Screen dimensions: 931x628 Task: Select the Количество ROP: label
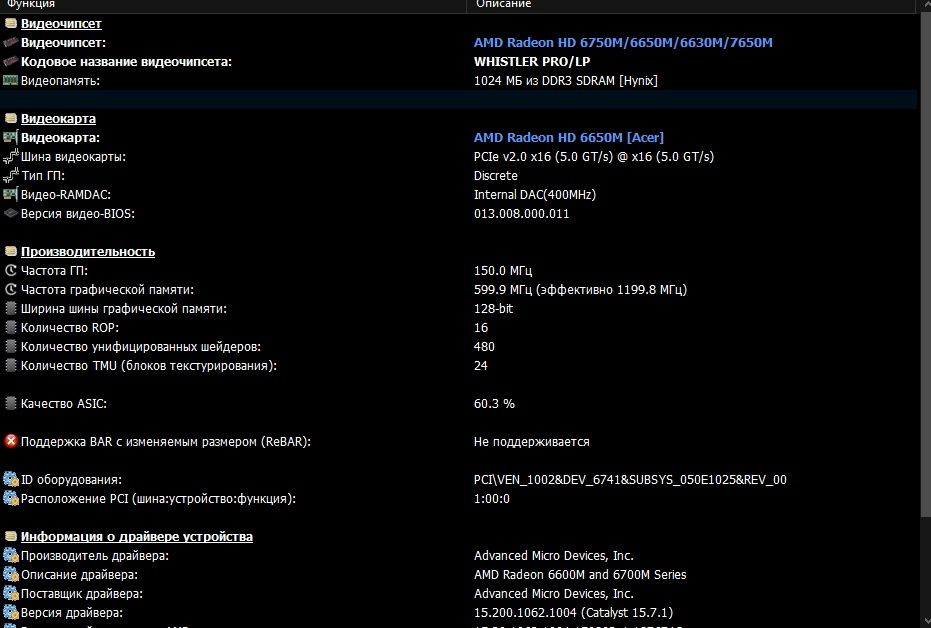point(69,328)
